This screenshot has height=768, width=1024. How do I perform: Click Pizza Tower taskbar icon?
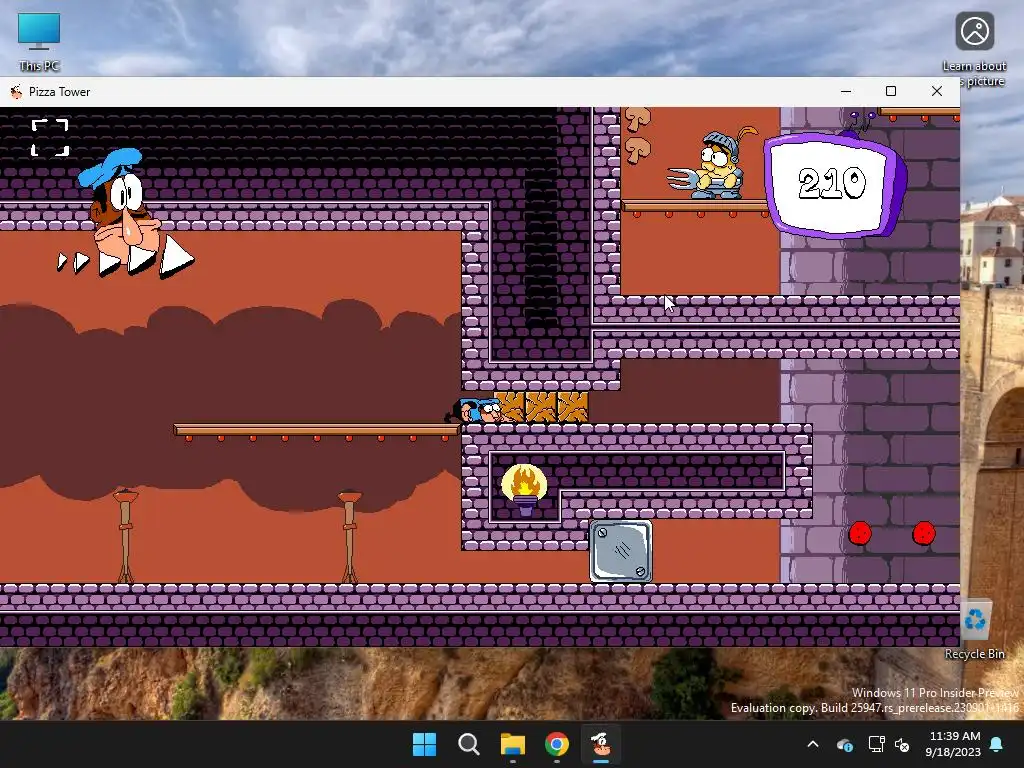tap(601, 744)
